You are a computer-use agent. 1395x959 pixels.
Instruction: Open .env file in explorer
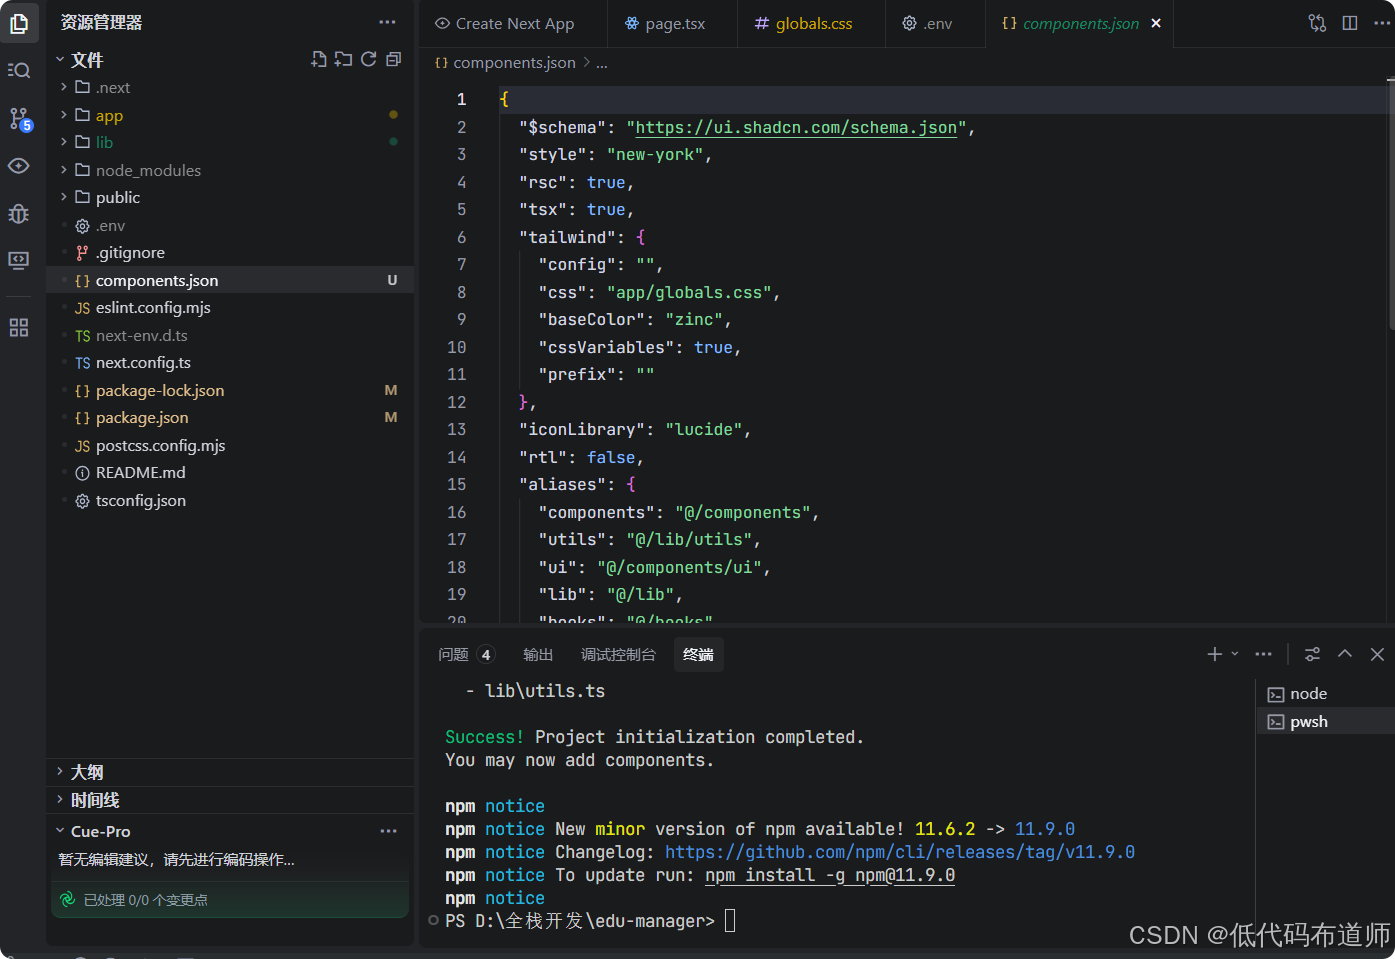pyautogui.click(x=230, y=226)
